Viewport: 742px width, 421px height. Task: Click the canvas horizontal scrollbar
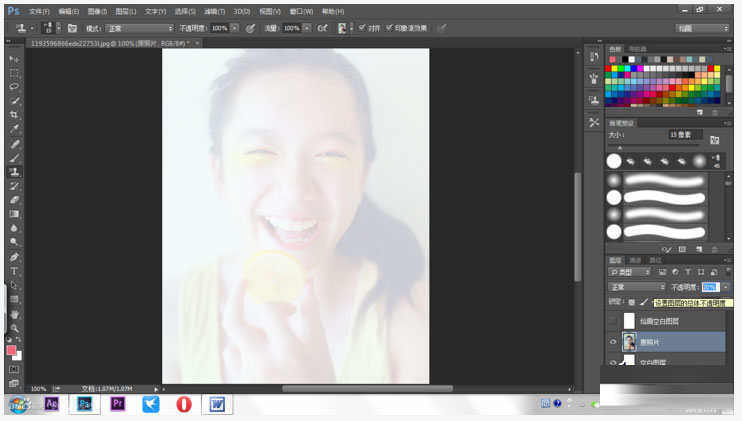click(367, 389)
